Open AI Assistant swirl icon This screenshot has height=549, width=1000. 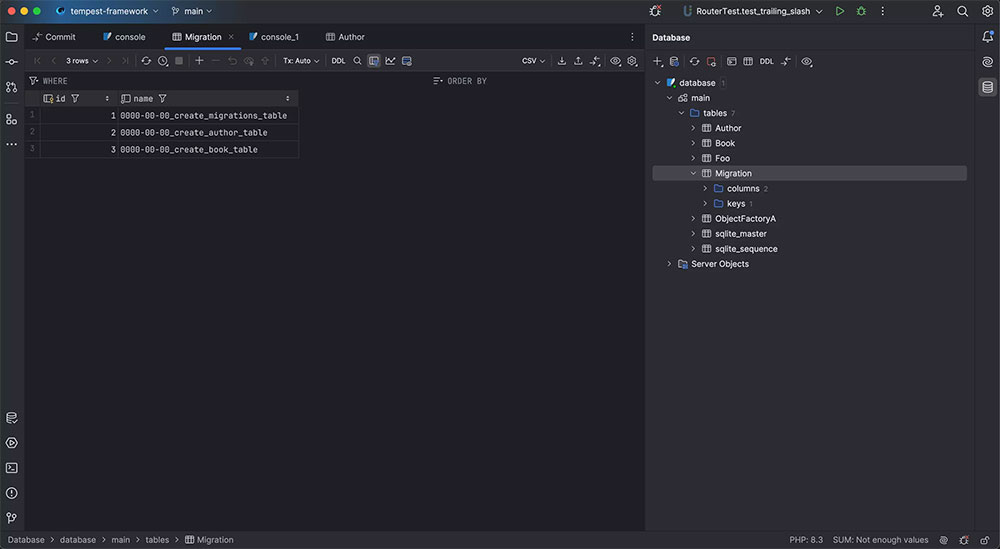click(987, 62)
